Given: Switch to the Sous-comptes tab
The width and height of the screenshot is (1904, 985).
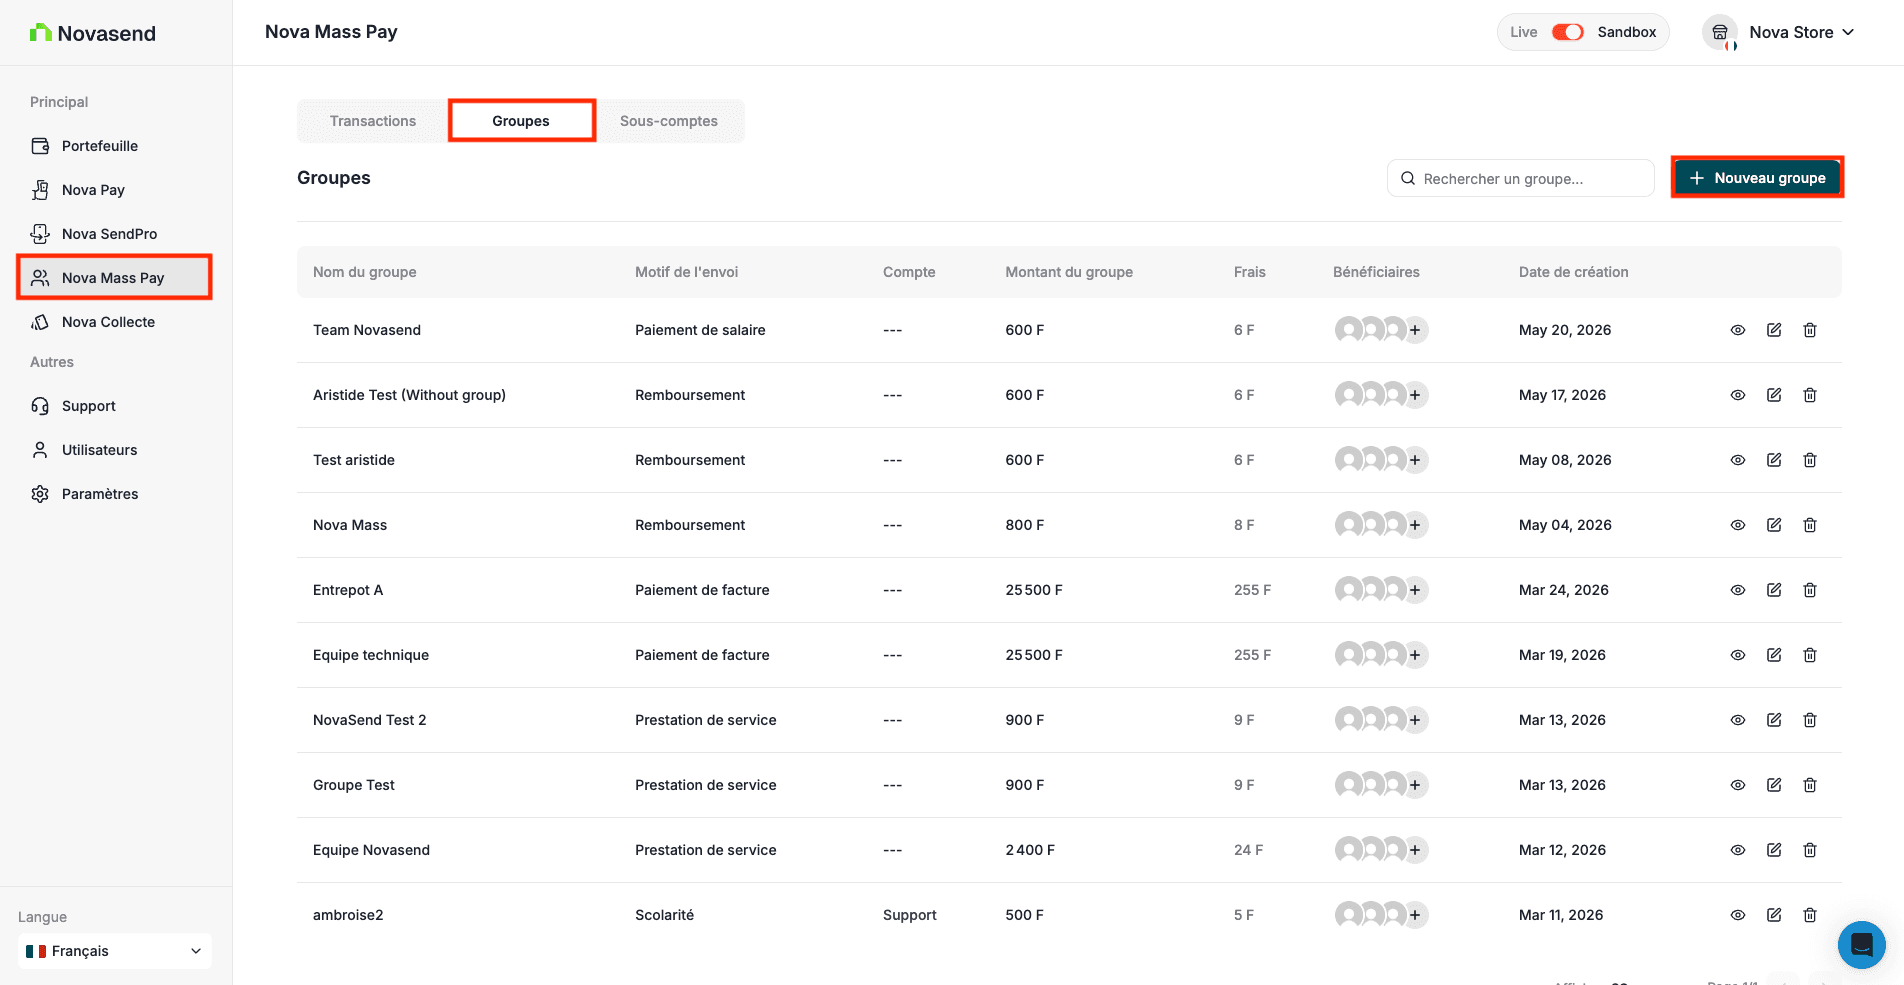Looking at the screenshot, I should point(669,121).
